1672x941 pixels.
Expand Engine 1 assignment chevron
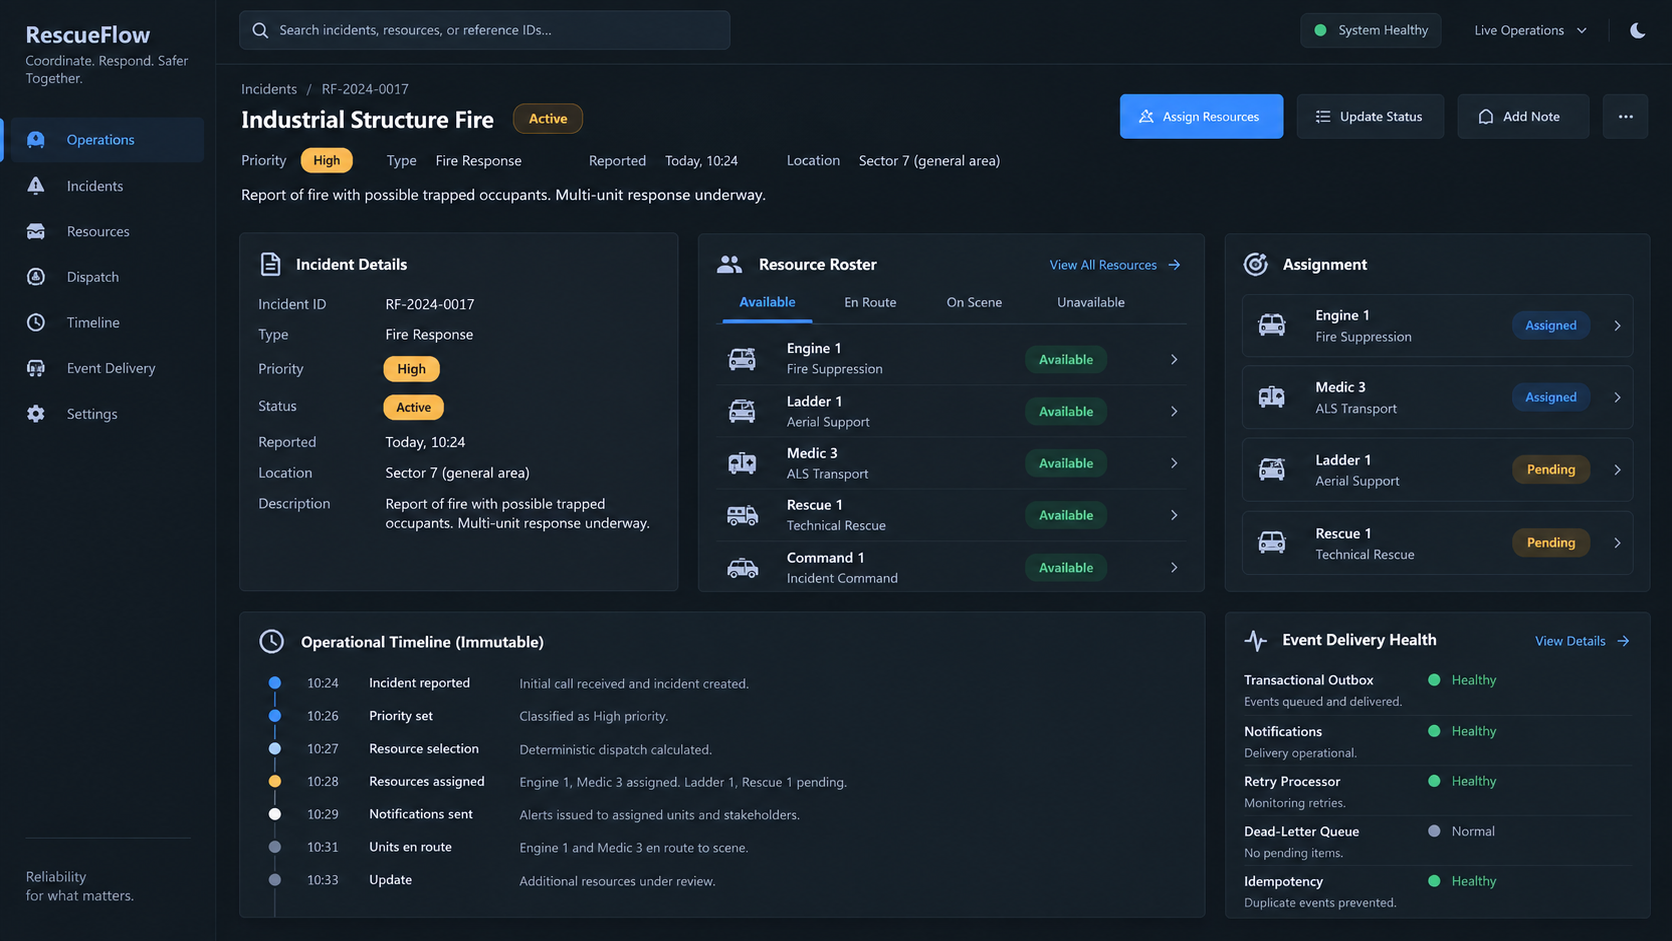point(1617,325)
